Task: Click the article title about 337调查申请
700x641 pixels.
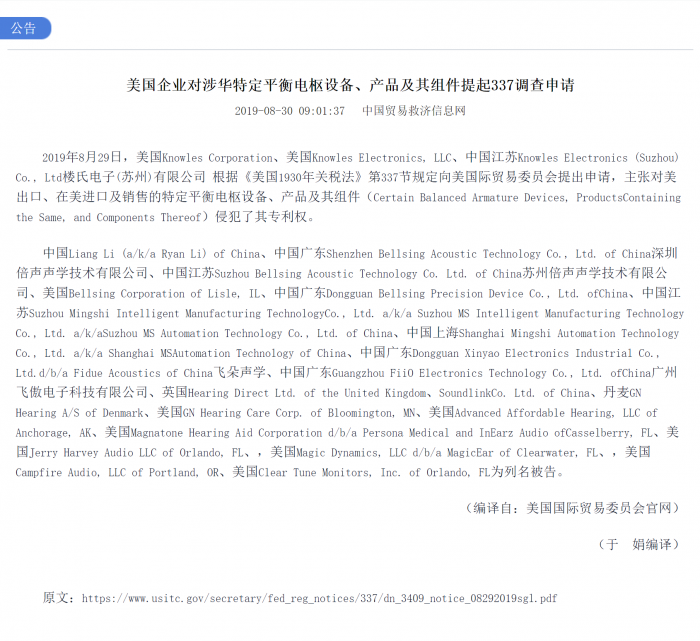Action: click(x=350, y=85)
